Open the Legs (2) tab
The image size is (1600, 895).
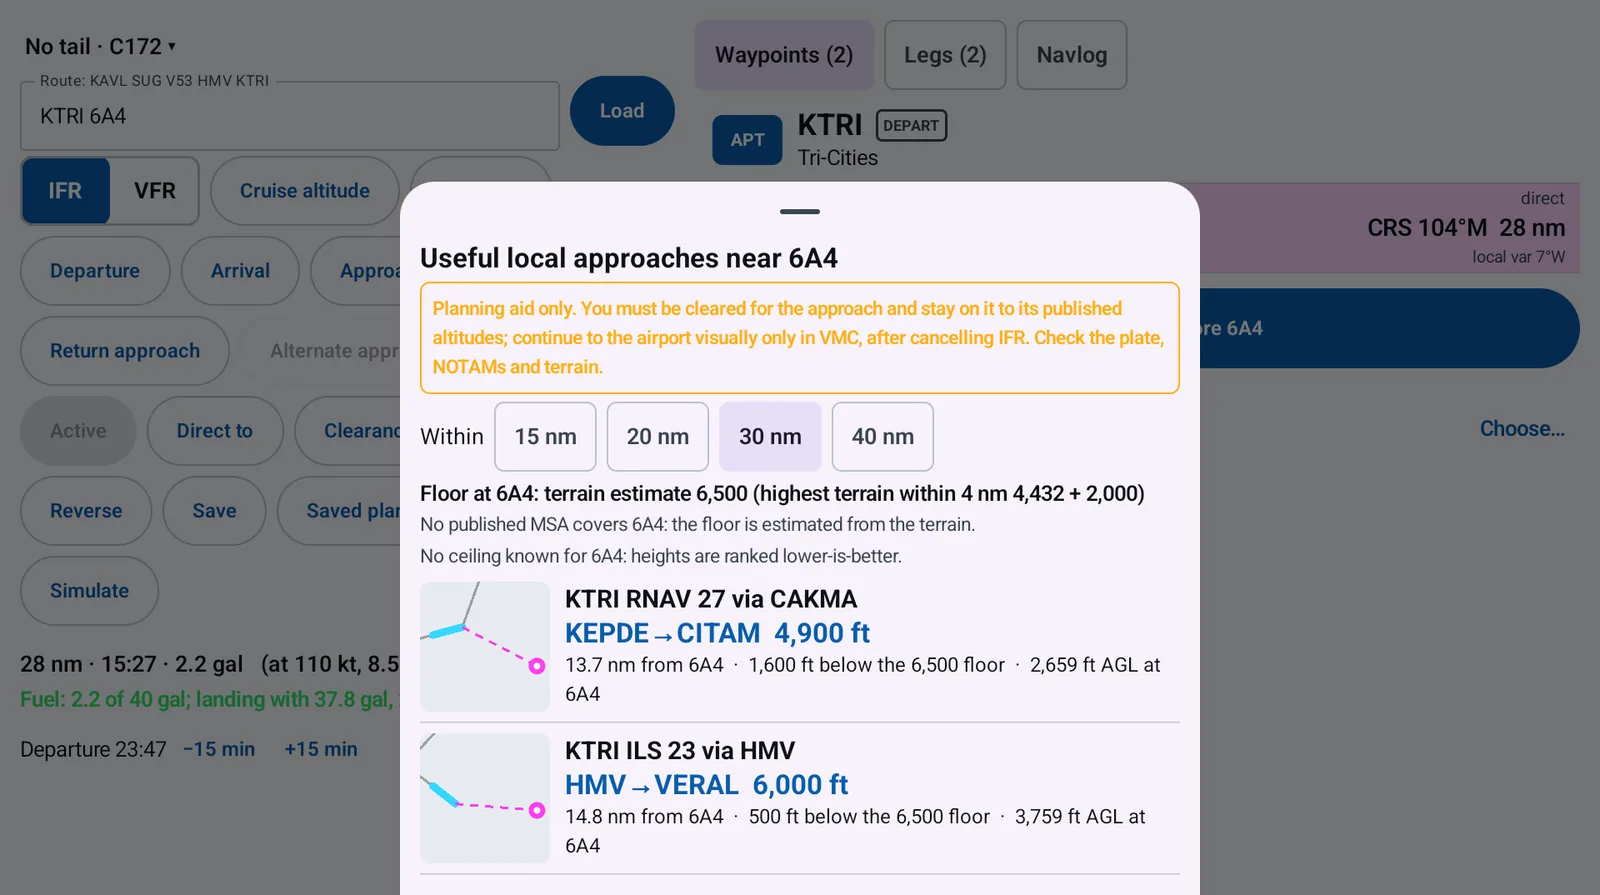[945, 55]
